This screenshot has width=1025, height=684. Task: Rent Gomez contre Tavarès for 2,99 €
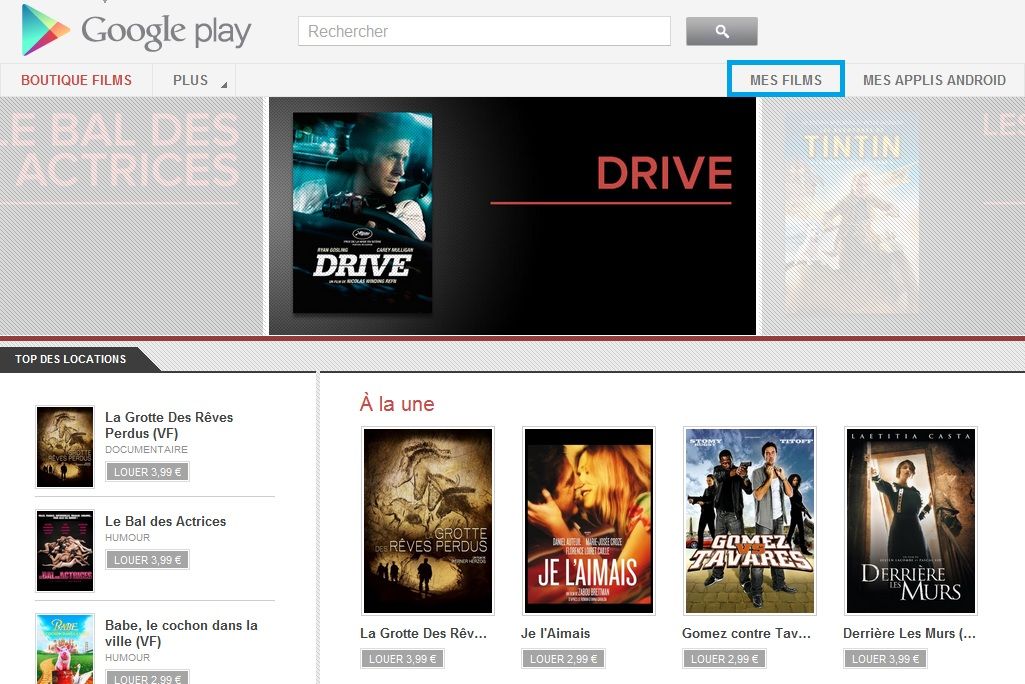(724, 658)
